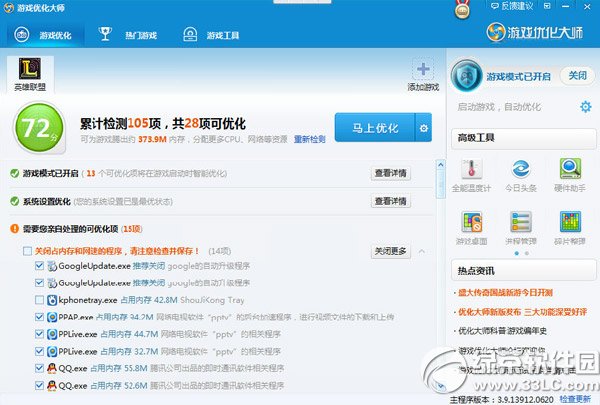Open news 盛大传奇国战新游今日开测
The image size is (600, 405).
(505, 293)
